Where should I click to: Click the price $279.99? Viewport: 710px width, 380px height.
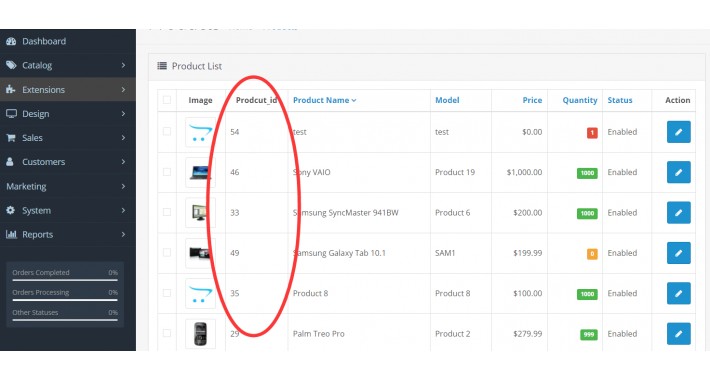tap(528, 333)
